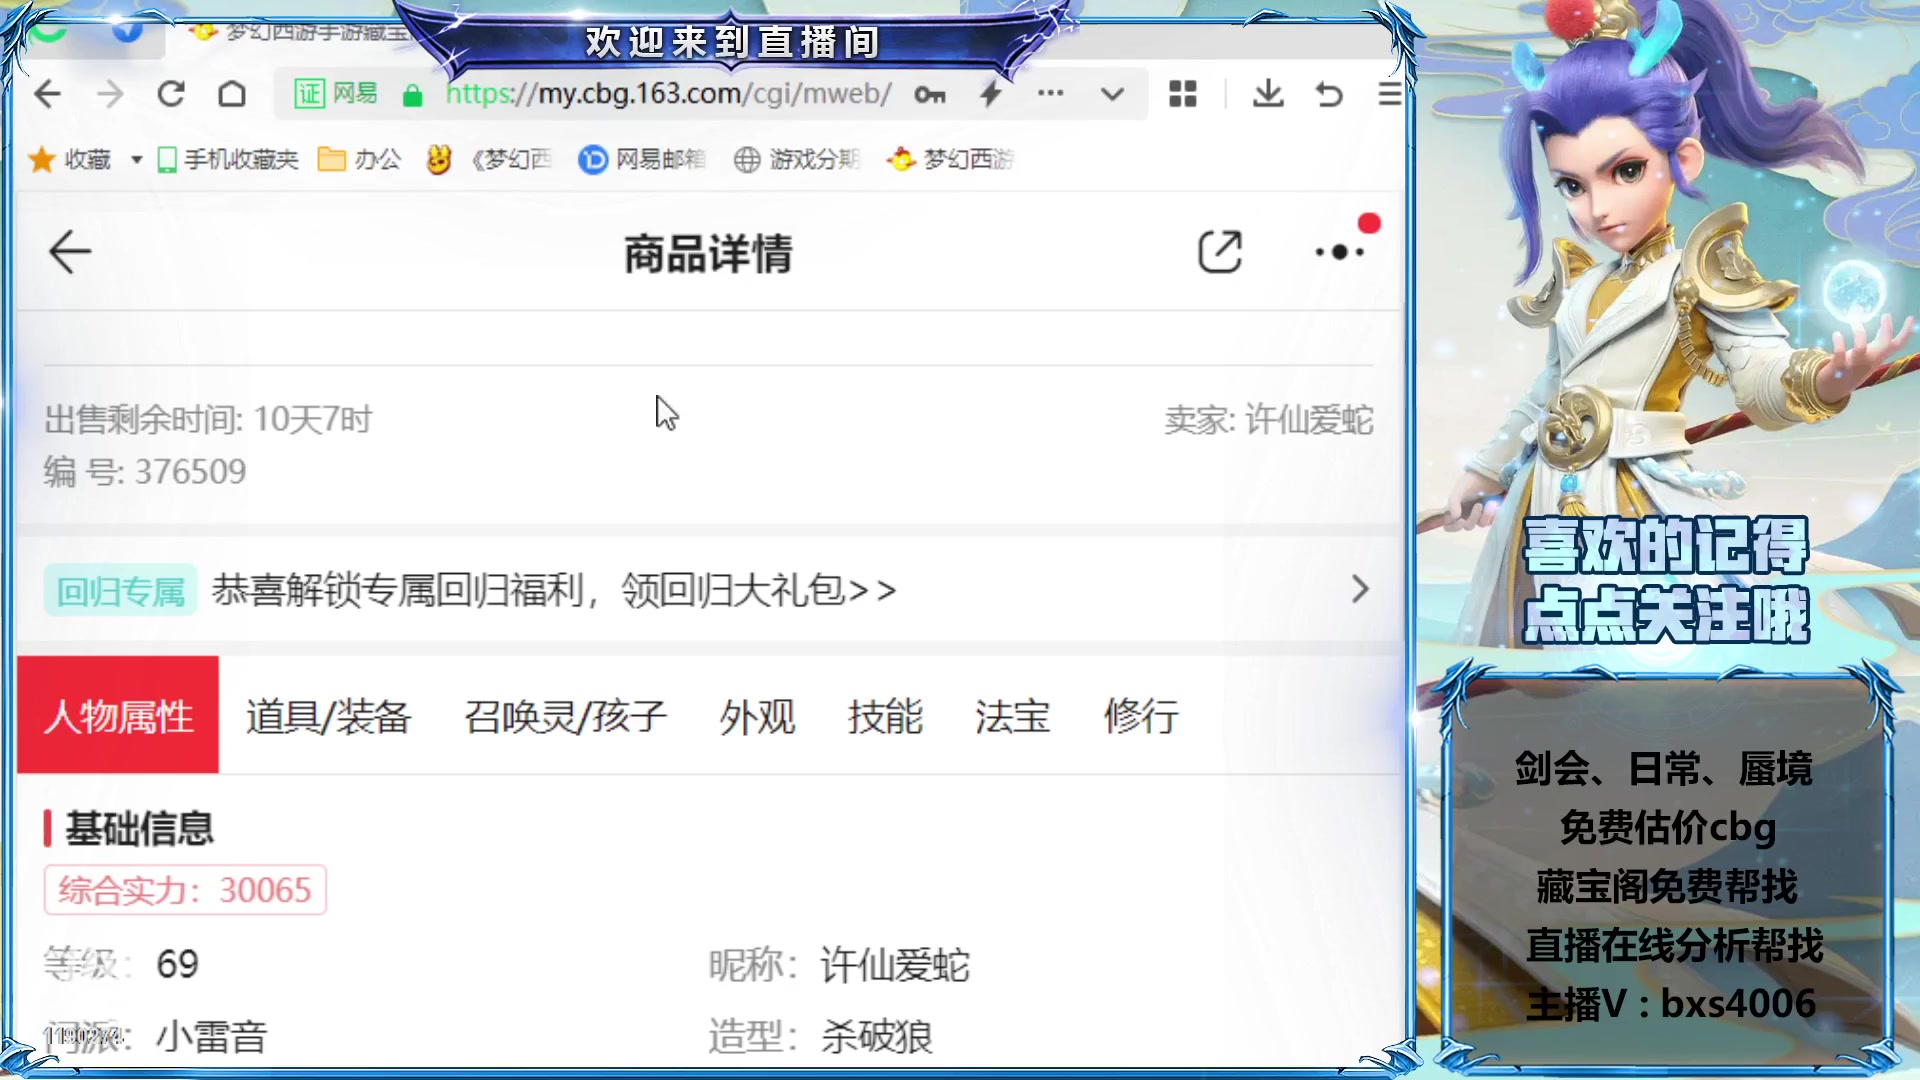Open the 《梦幻西 bookmark

[490, 159]
